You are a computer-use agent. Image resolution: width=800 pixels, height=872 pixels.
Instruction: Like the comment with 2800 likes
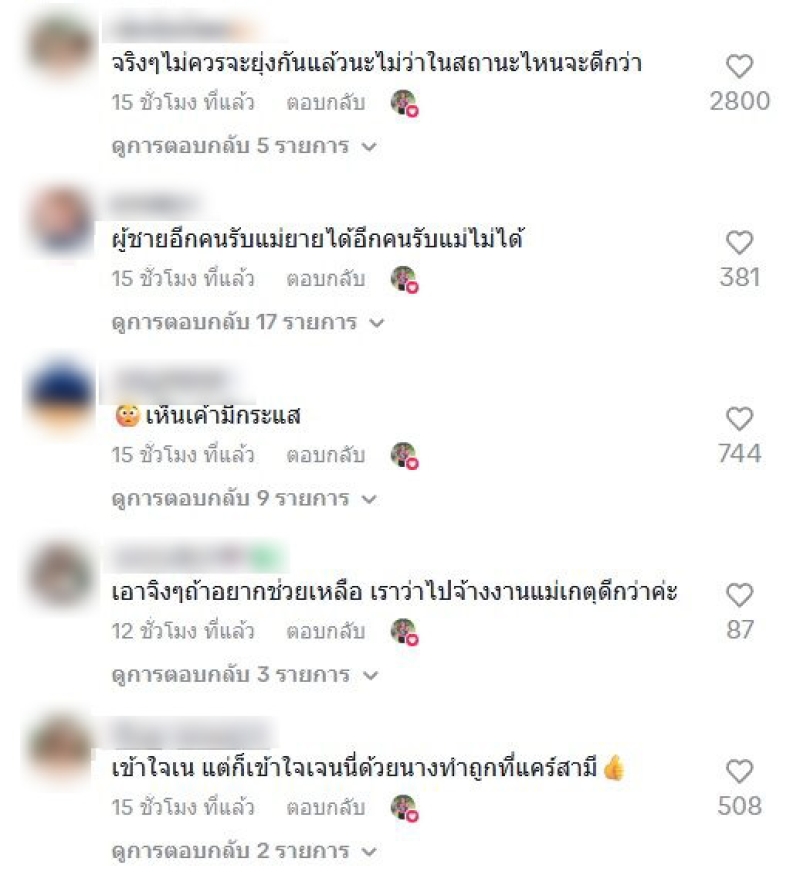point(739,67)
